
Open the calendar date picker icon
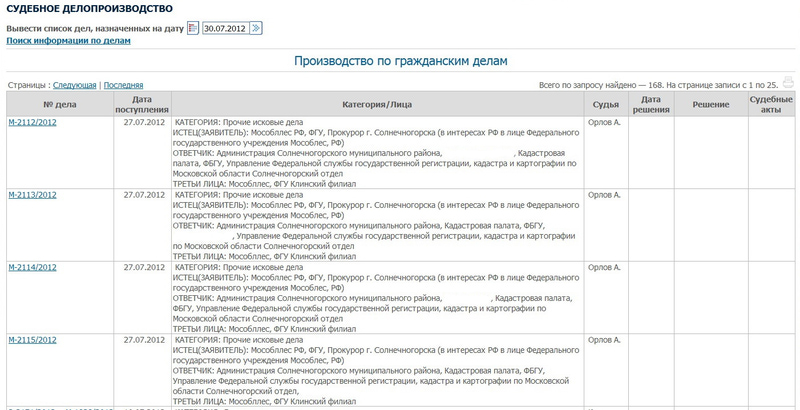click(x=193, y=28)
